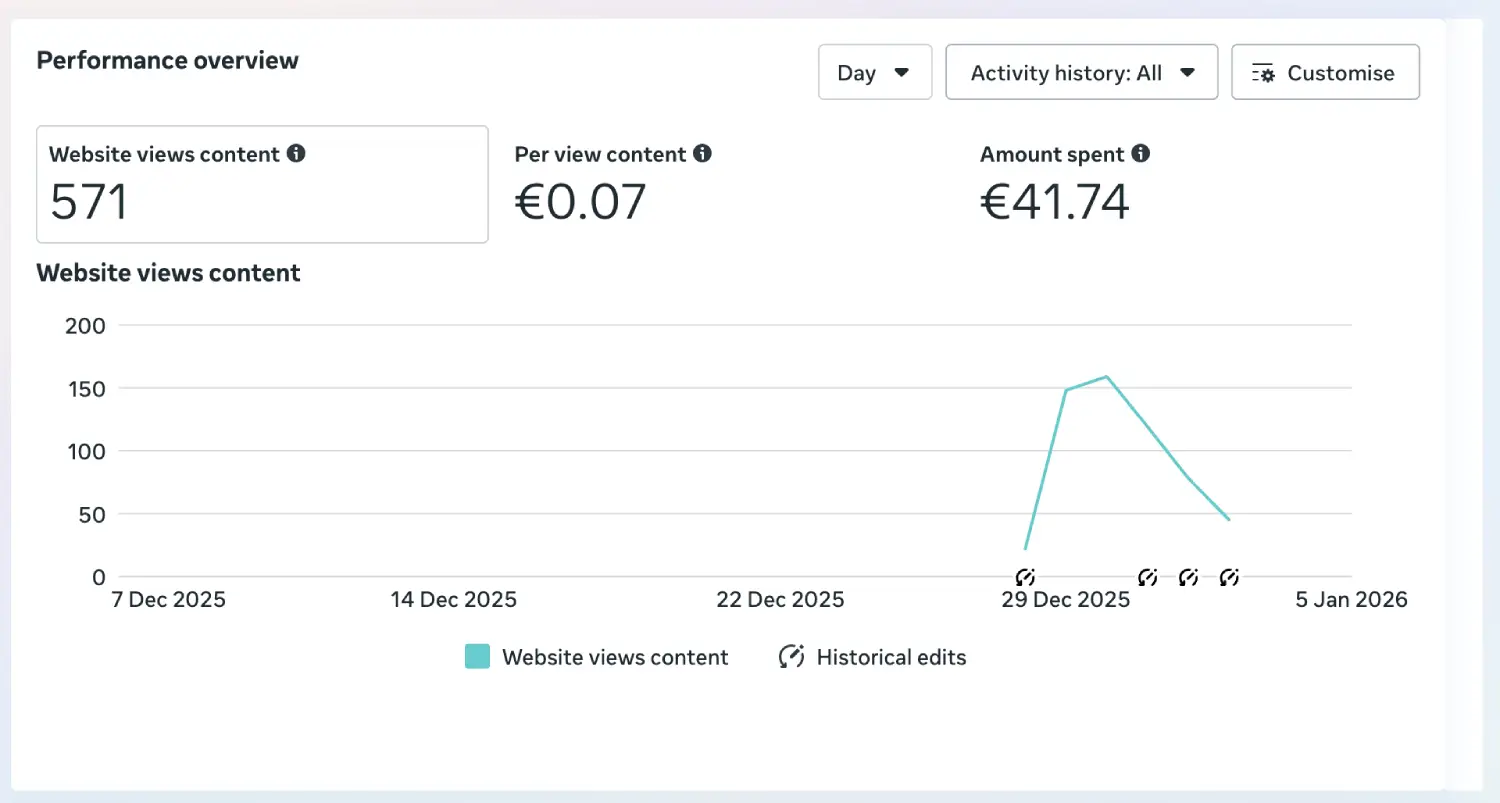Click info icon beside Website views content
1500x803 pixels.
point(296,154)
